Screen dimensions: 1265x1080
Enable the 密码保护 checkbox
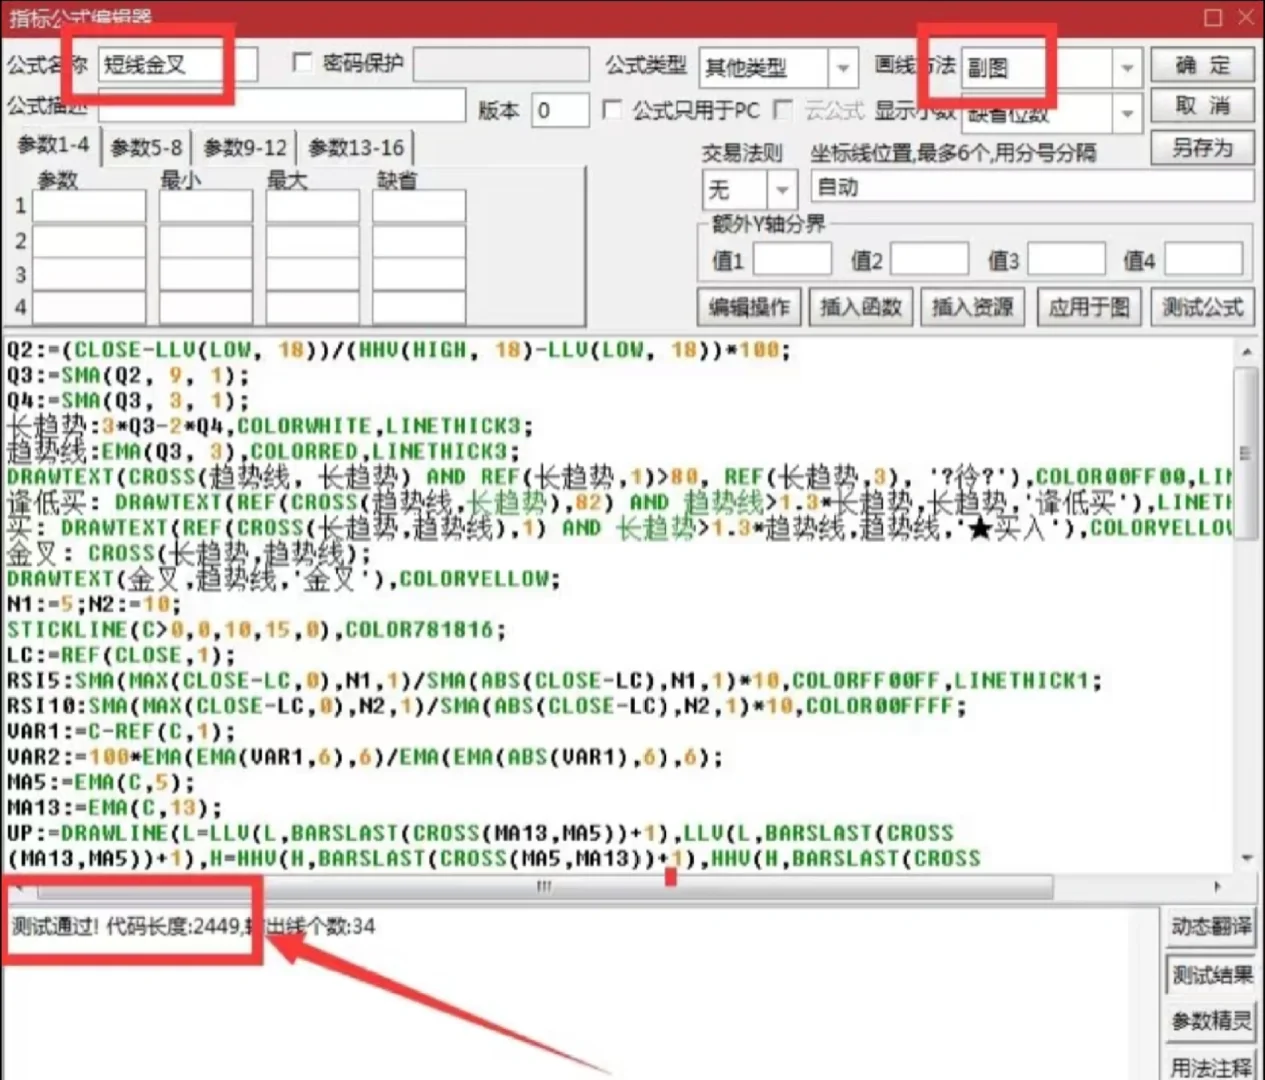coord(302,63)
